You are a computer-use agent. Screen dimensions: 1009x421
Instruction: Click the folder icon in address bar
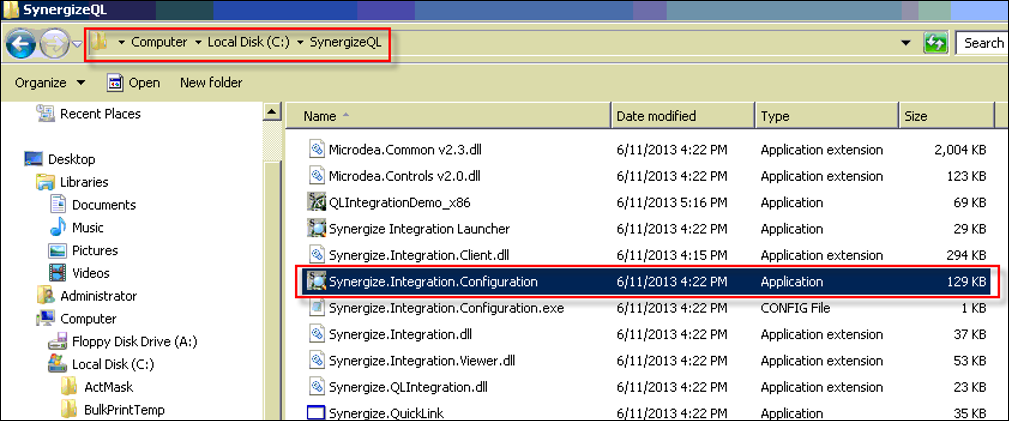click(98, 43)
